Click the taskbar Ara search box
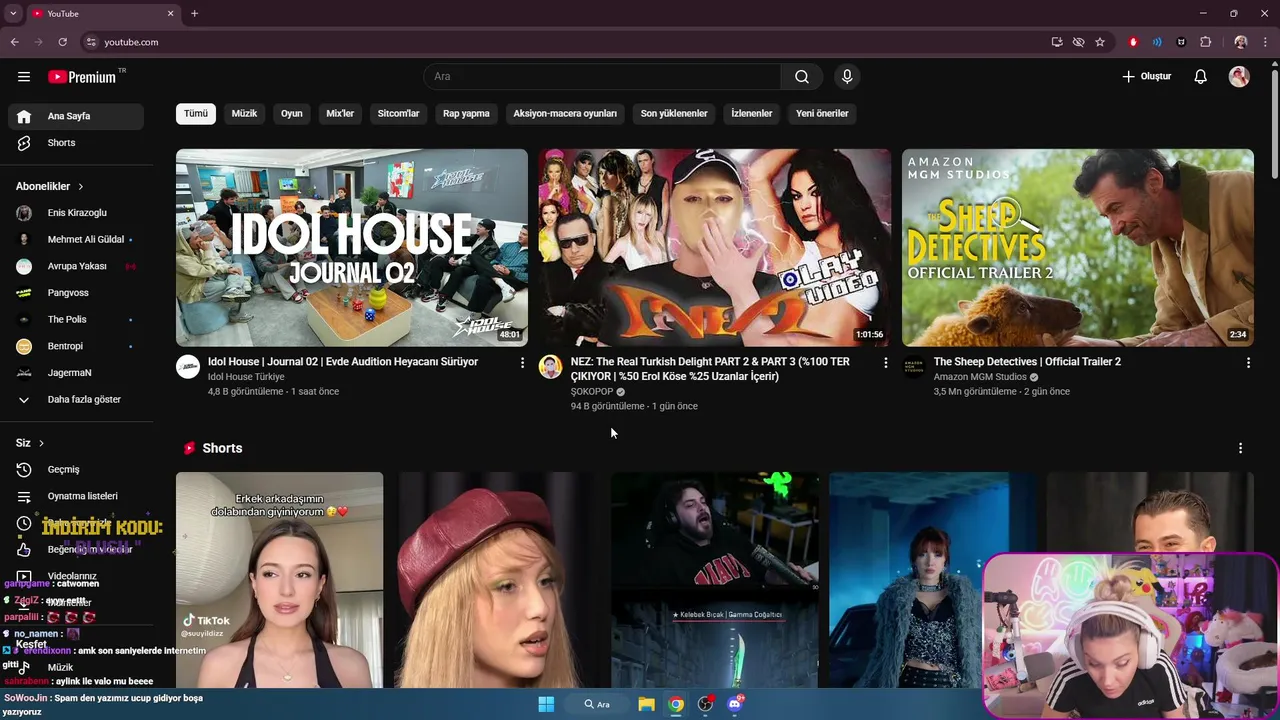Image resolution: width=1280 pixels, height=720 pixels. (597, 704)
